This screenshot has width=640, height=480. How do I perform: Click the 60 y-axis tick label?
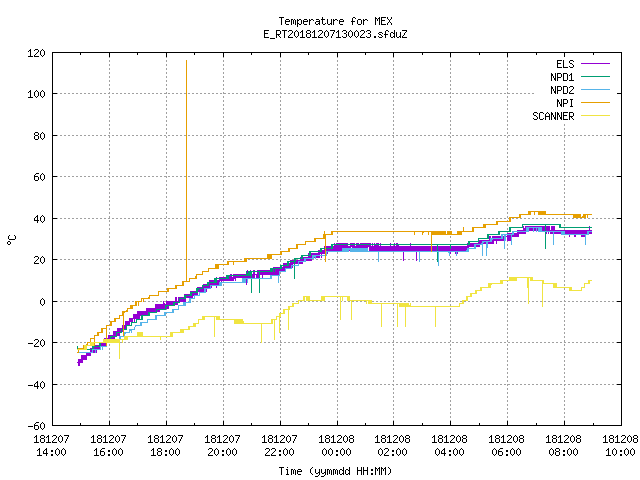pyautogui.click(x=39, y=177)
